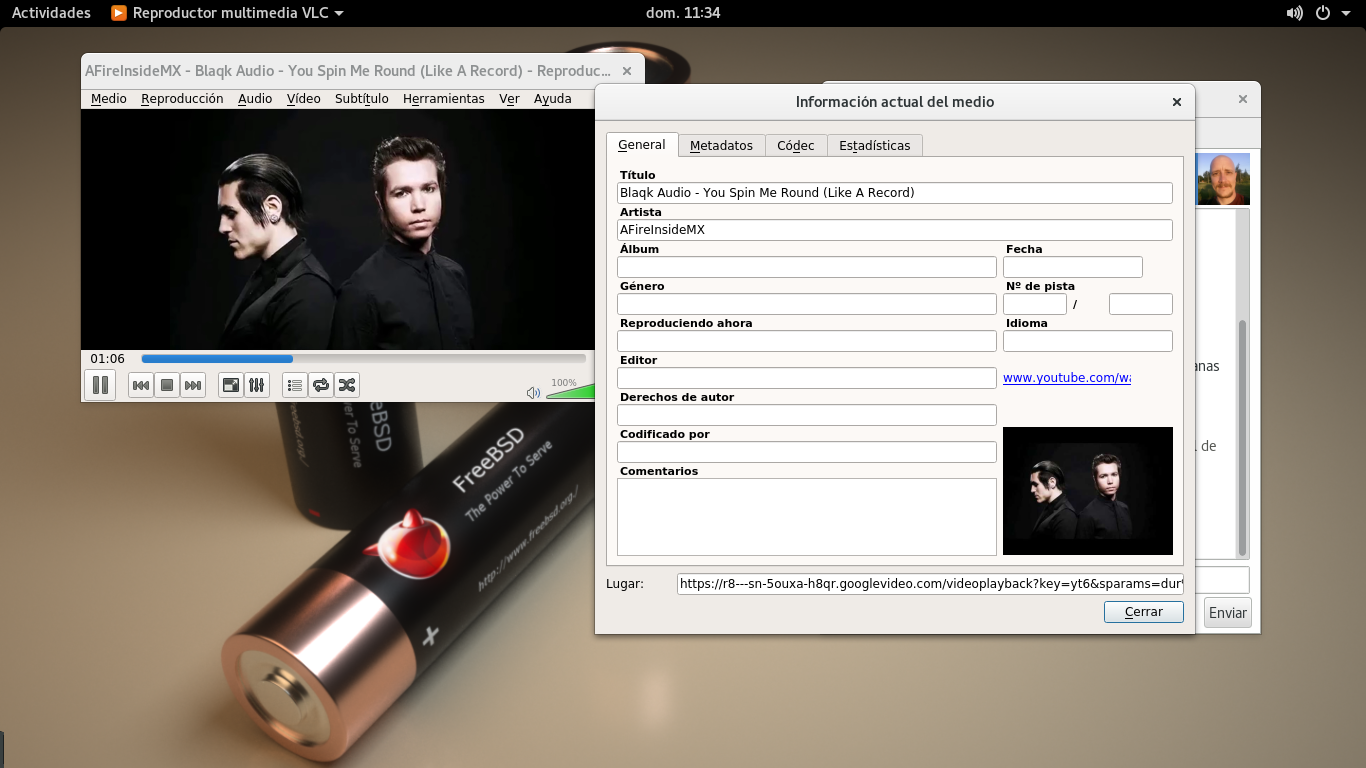The width and height of the screenshot is (1366, 768).
Task: Toggle shuffle random playback icon
Action: 347,385
